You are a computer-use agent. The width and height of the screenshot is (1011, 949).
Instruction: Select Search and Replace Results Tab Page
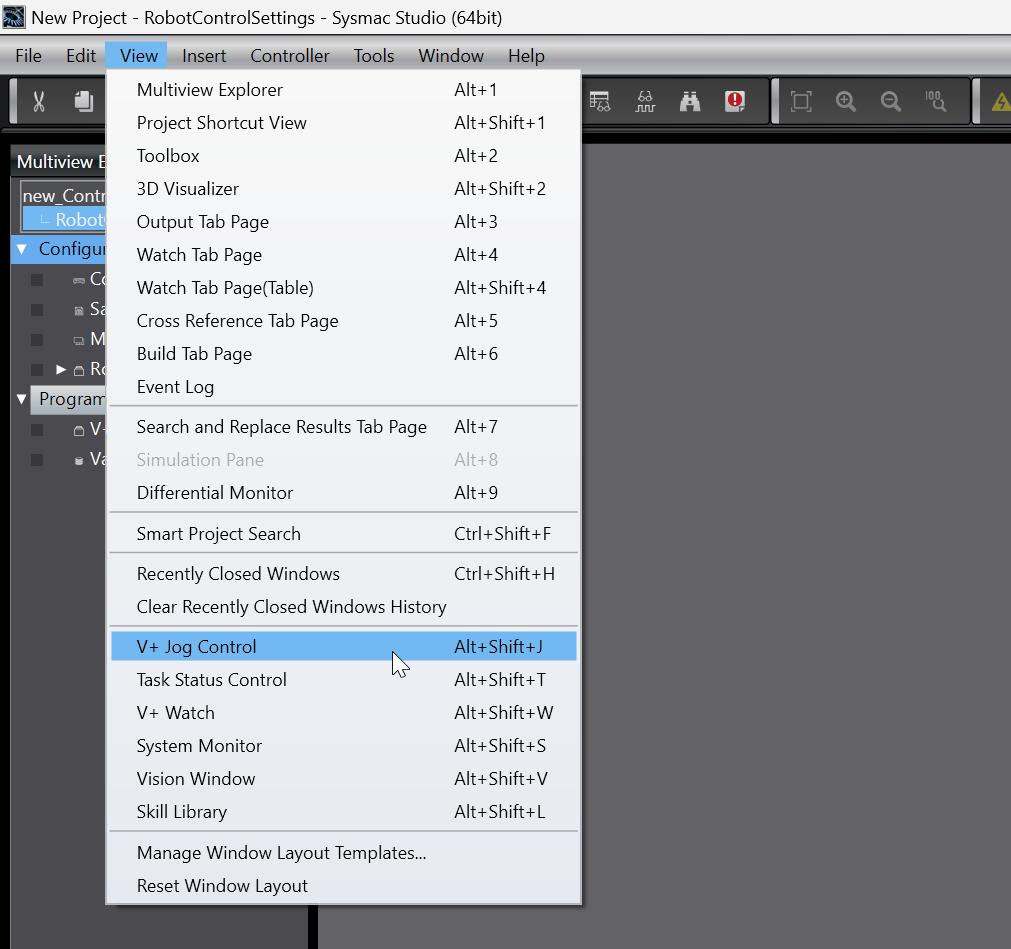pos(344,427)
